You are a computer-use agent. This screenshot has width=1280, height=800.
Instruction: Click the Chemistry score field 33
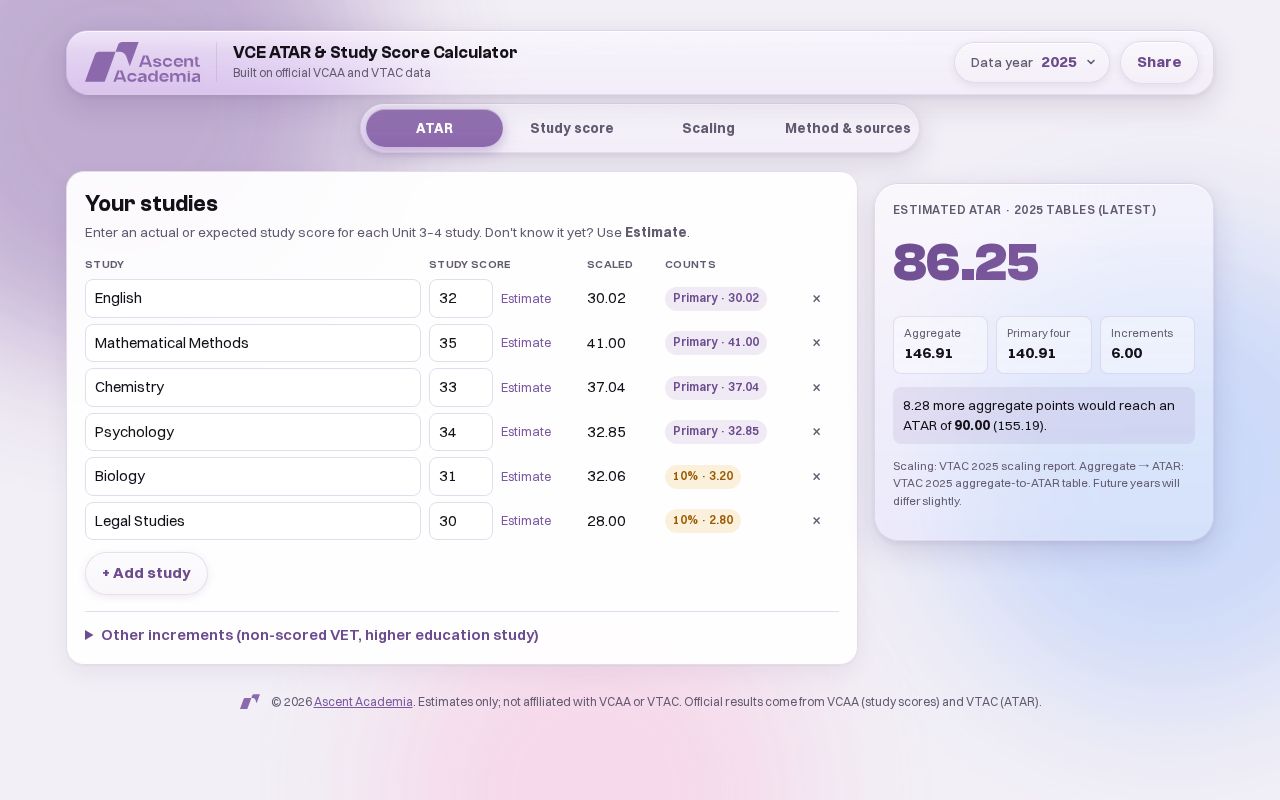pyautogui.click(x=461, y=388)
